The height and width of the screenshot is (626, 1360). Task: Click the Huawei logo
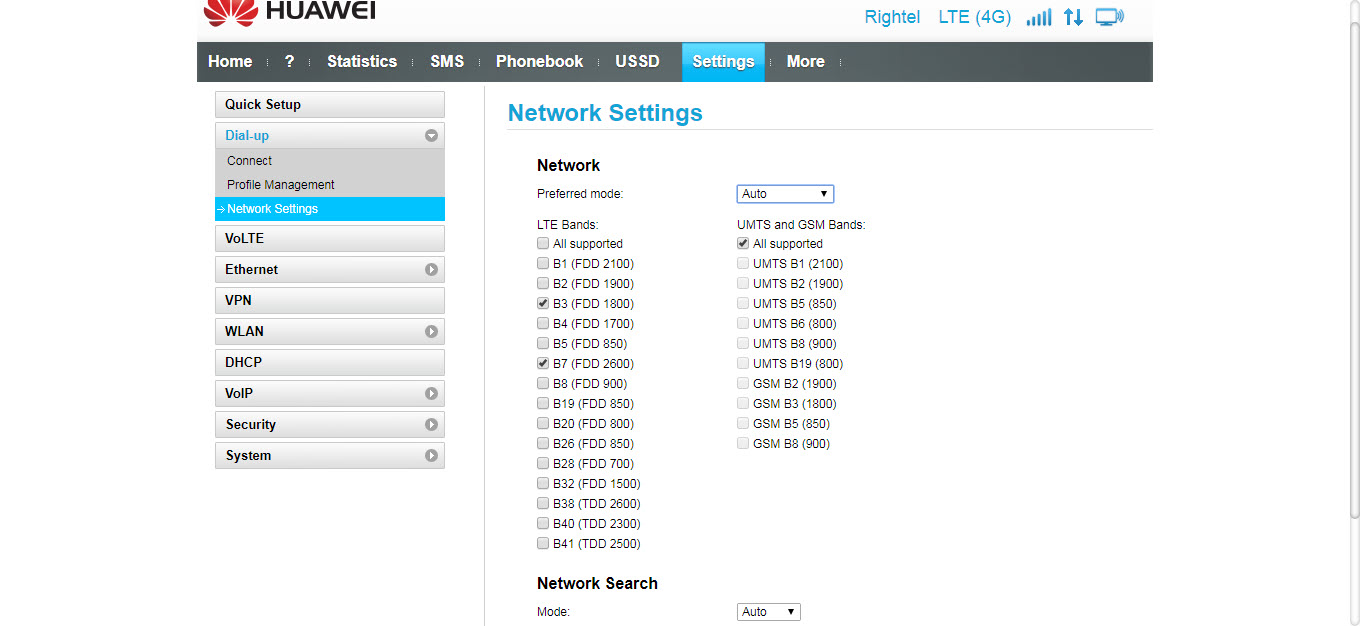290,12
